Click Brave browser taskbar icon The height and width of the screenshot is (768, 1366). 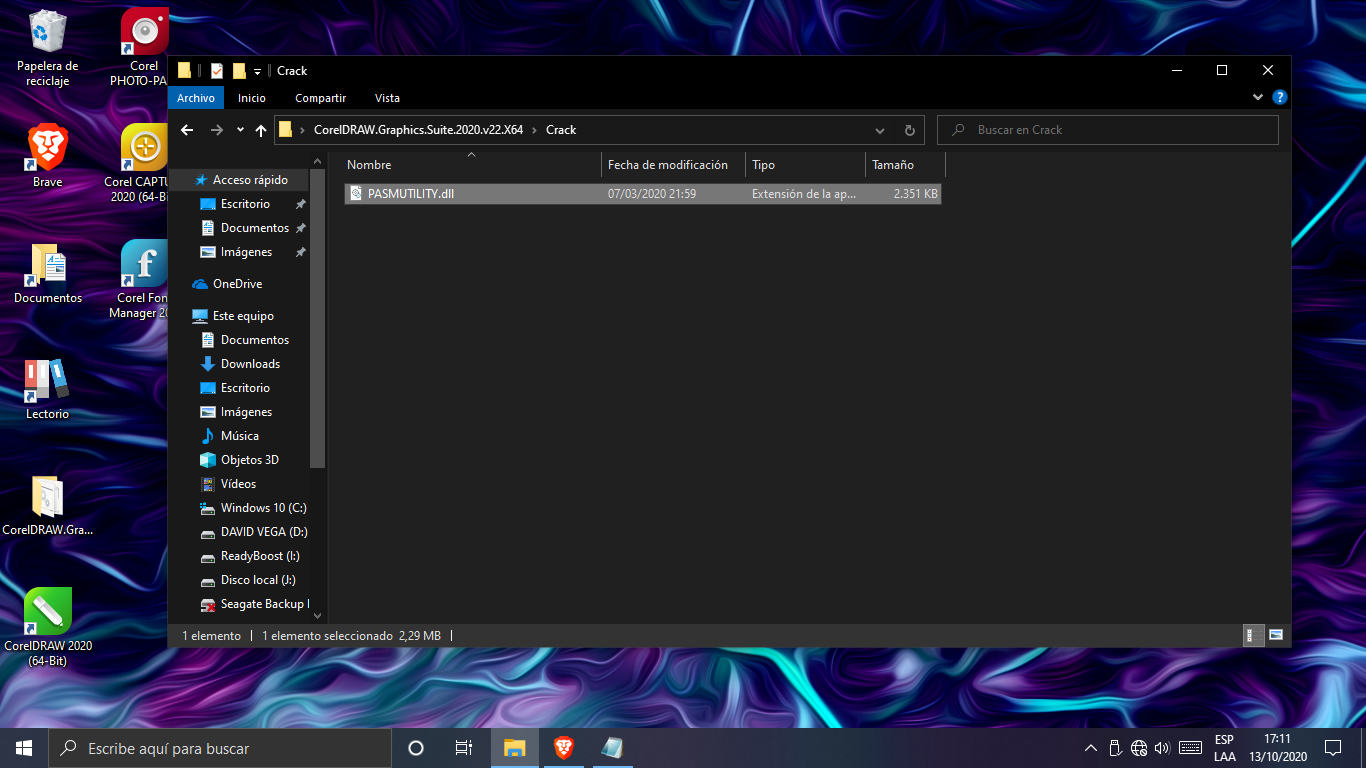(x=563, y=748)
